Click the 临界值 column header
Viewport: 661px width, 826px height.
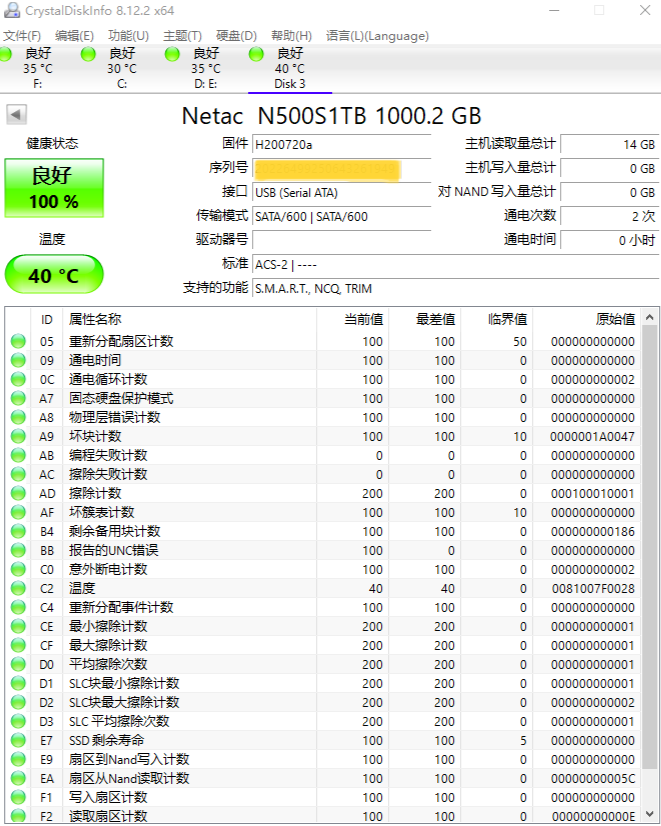tap(497, 319)
